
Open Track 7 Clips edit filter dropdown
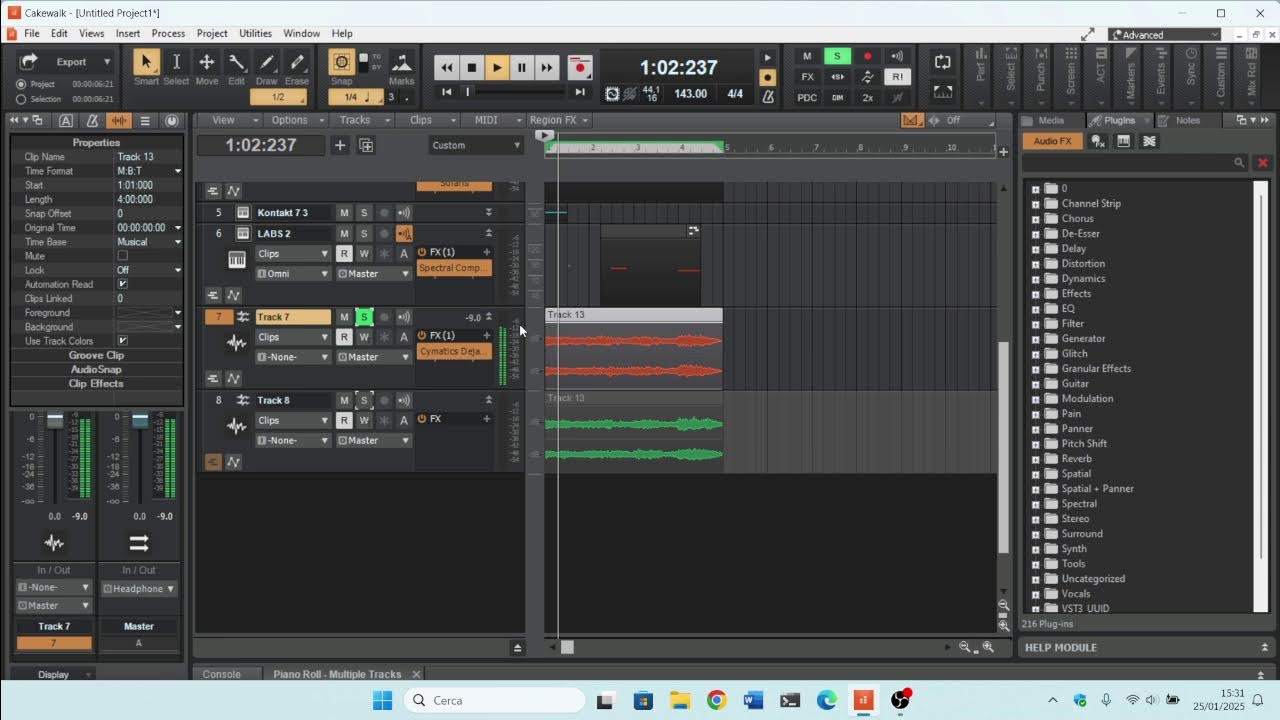(x=293, y=337)
